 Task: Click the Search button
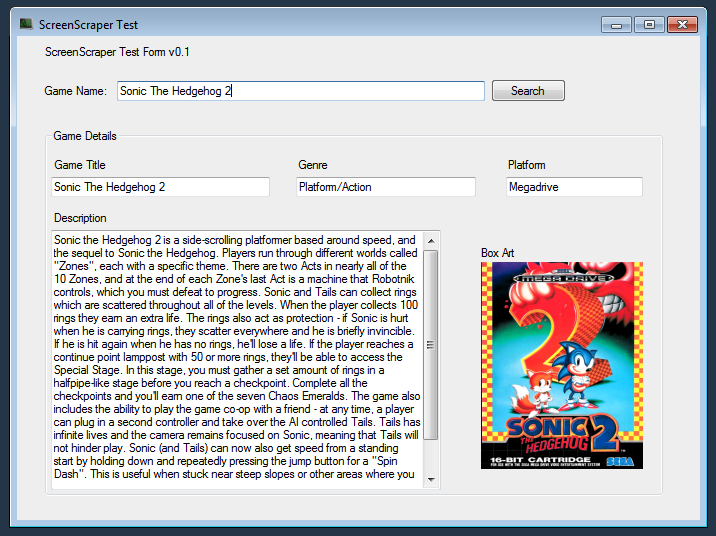[528, 90]
